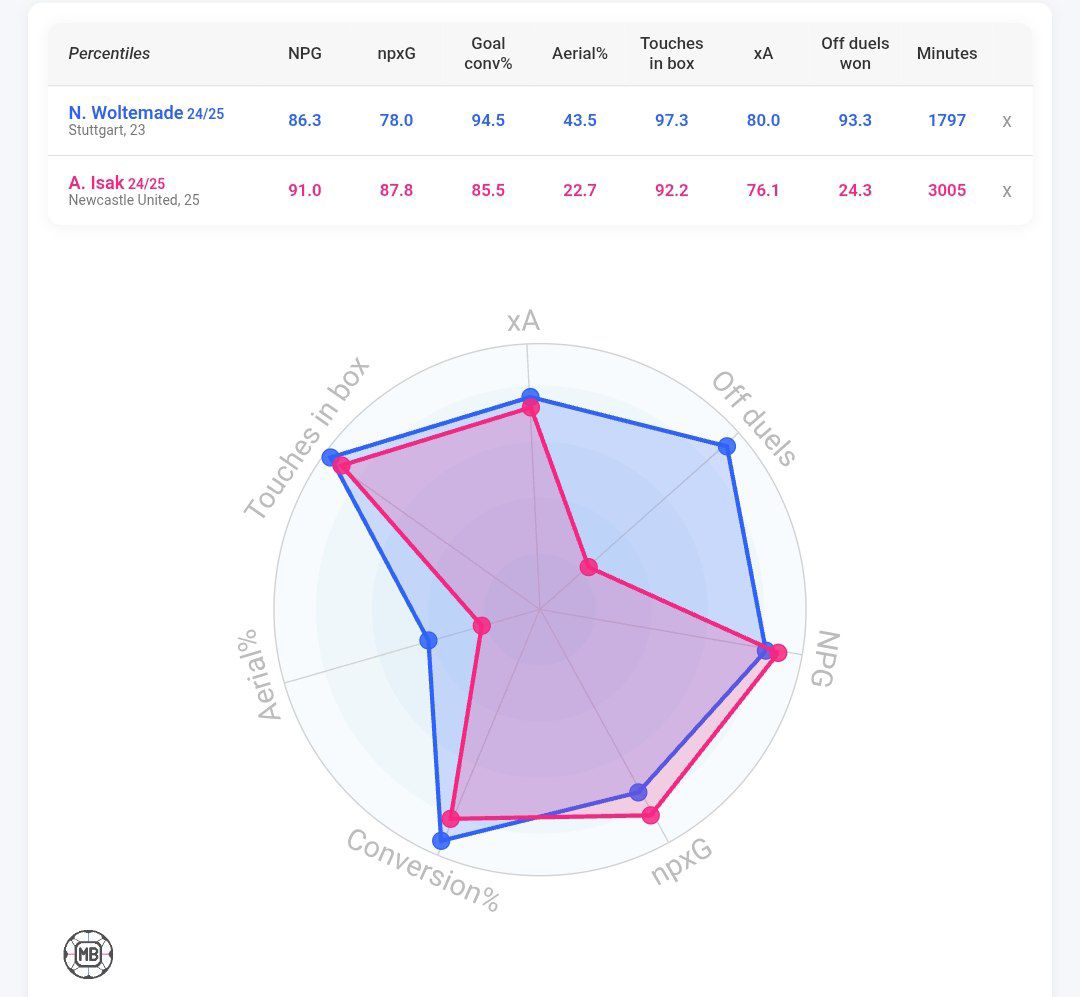
Task: Click Minutes column header
Action: (x=947, y=54)
